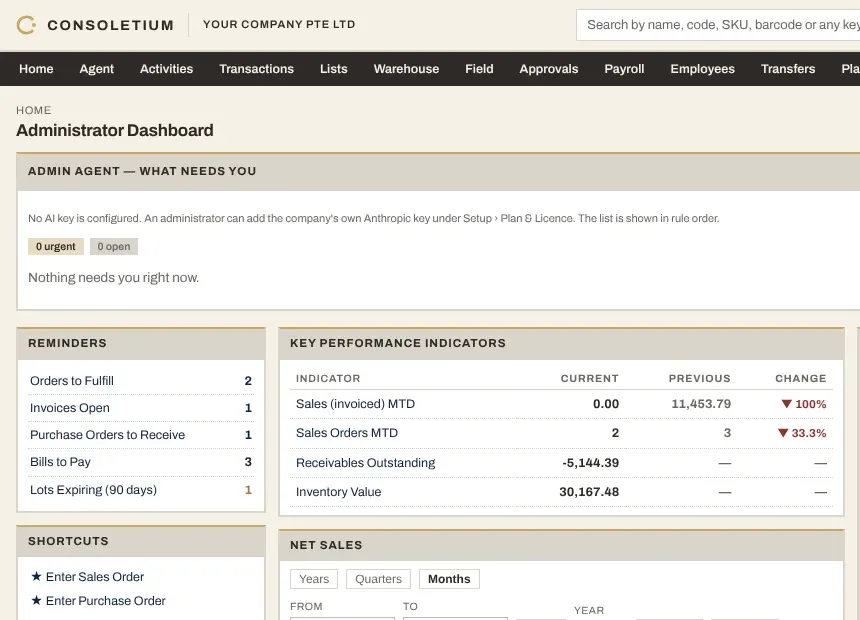
Task: Click the star icon beside Enter Purchase Order
Action: coord(36,600)
